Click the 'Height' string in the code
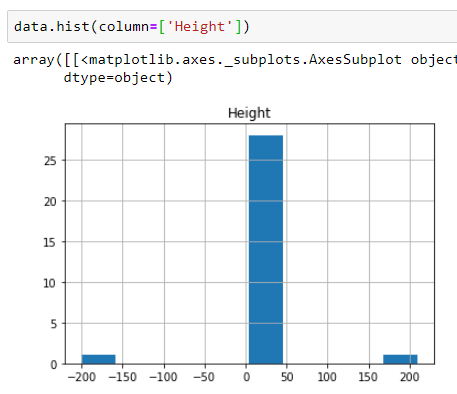The image size is (457, 394). click(200, 27)
